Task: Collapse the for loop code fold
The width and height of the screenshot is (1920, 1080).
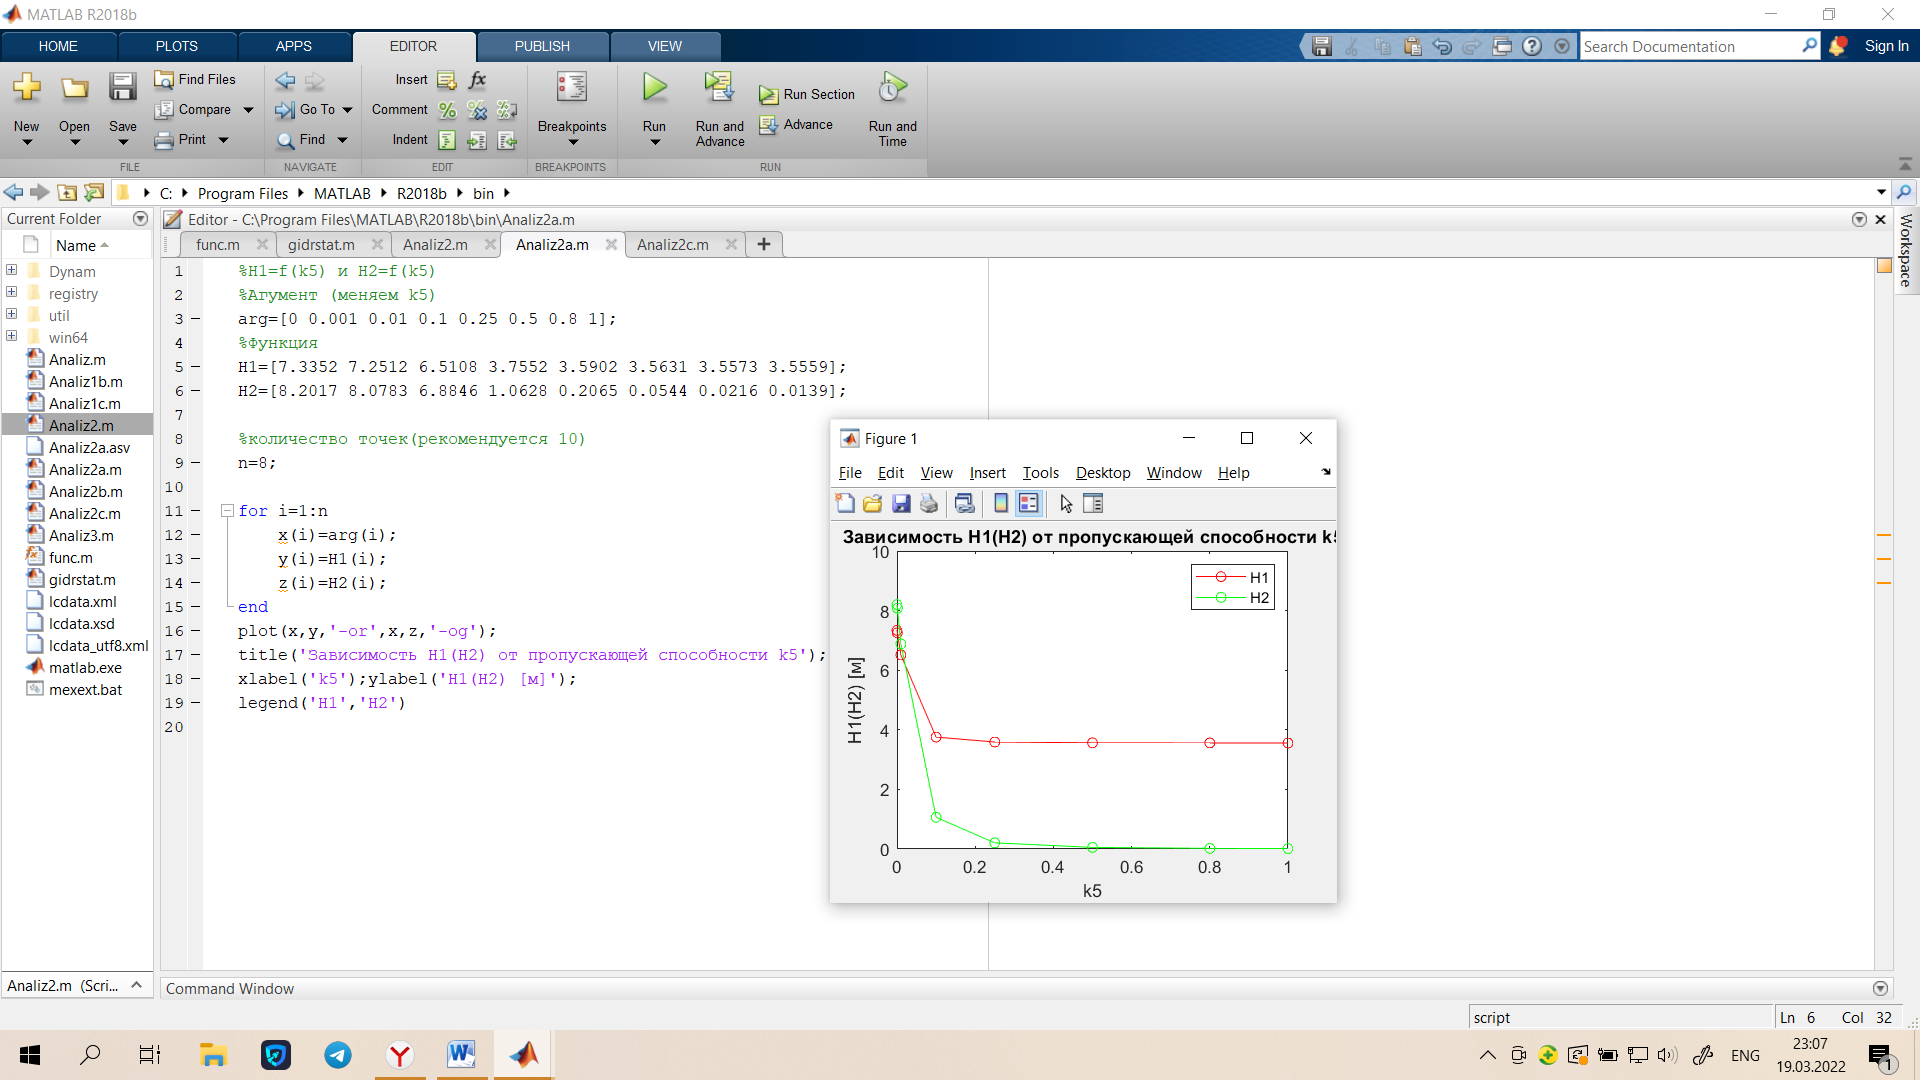Action: [x=227, y=511]
